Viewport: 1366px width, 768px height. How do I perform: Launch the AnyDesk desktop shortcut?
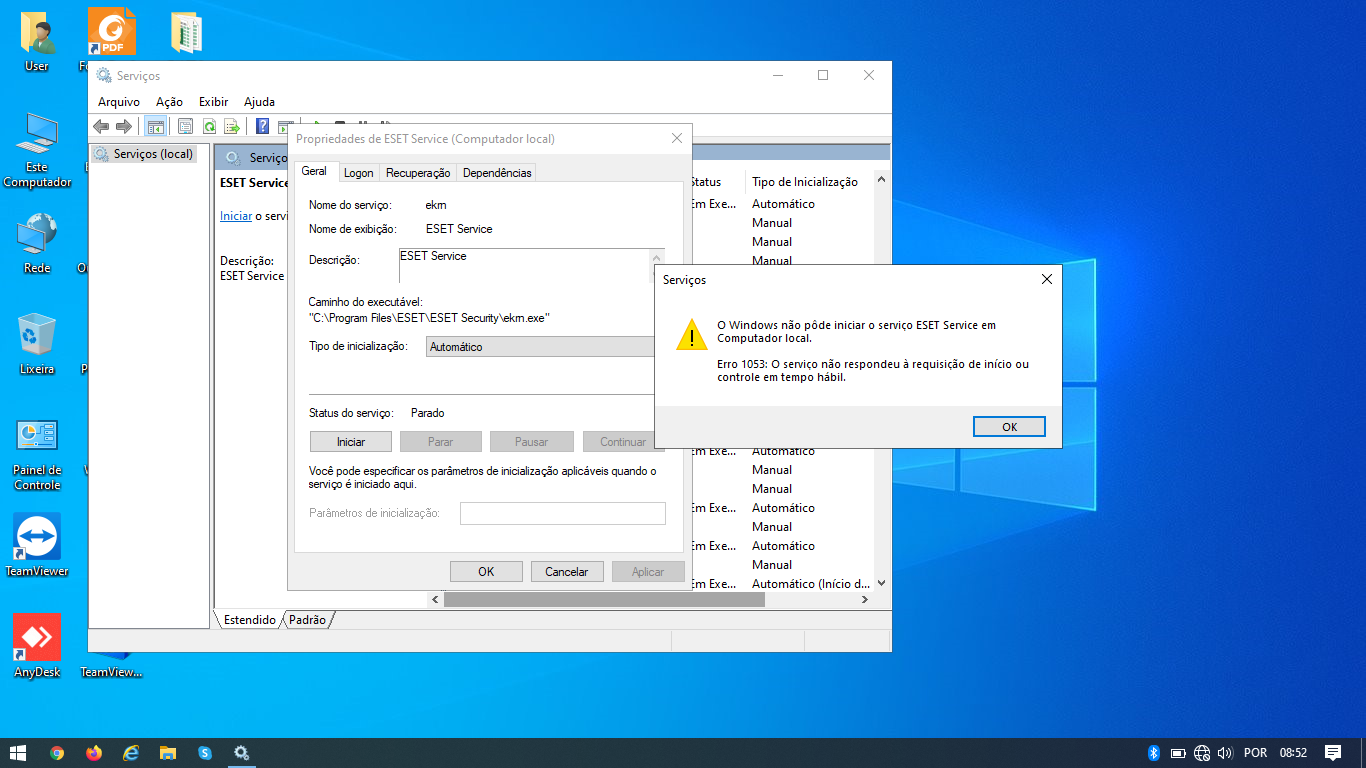(37, 646)
